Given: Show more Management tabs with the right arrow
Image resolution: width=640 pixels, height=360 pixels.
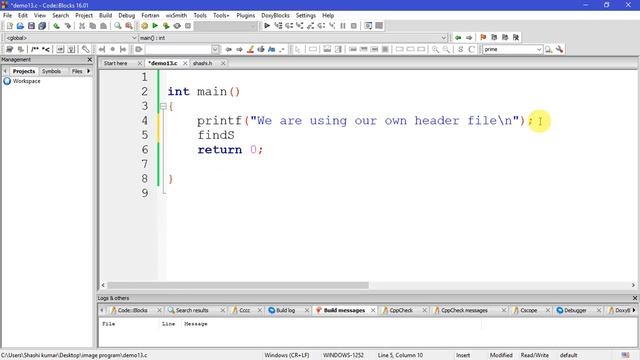Looking at the screenshot, I should pos(89,71).
